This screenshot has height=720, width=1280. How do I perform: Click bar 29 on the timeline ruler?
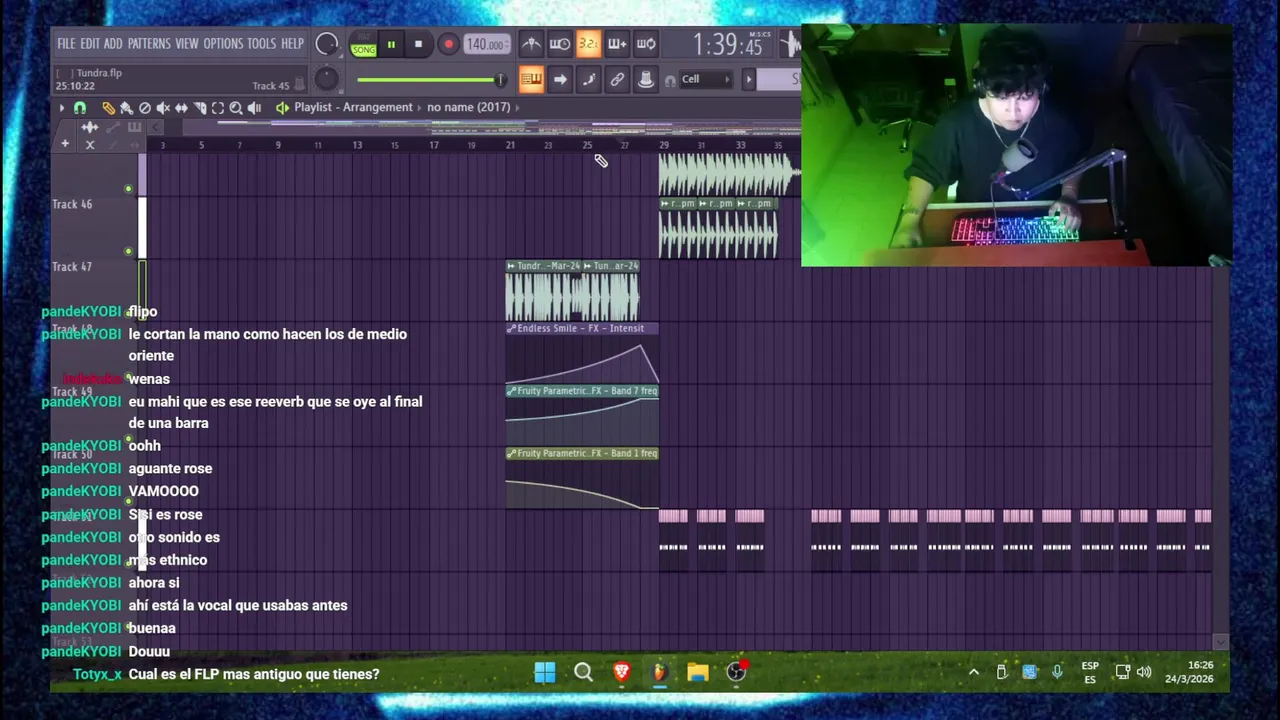(x=663, y=146)
